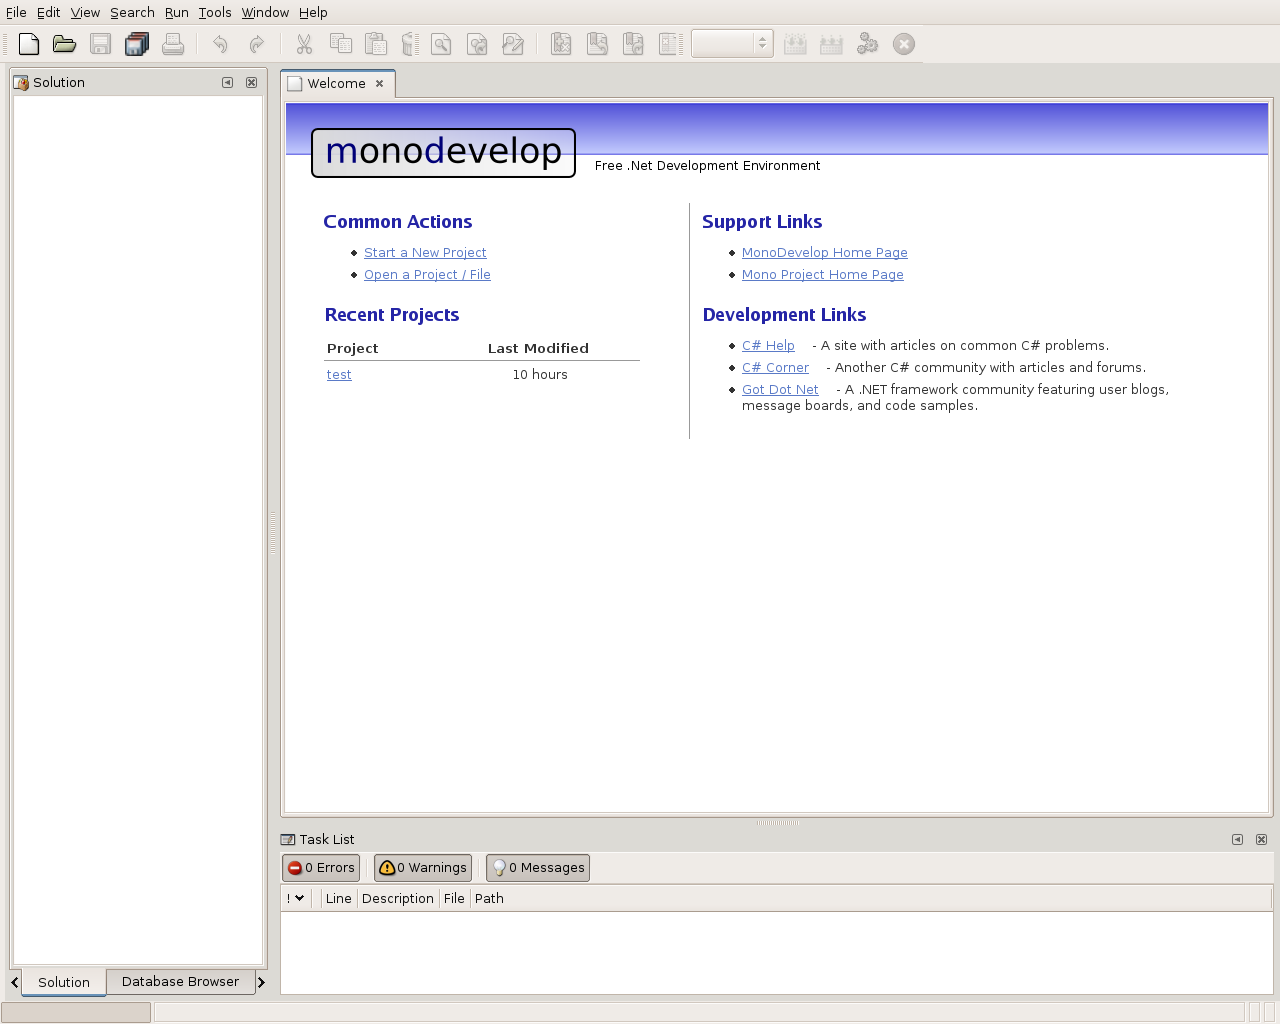
Task: Click the Copy toolbar icon
Action: [340, 44]
